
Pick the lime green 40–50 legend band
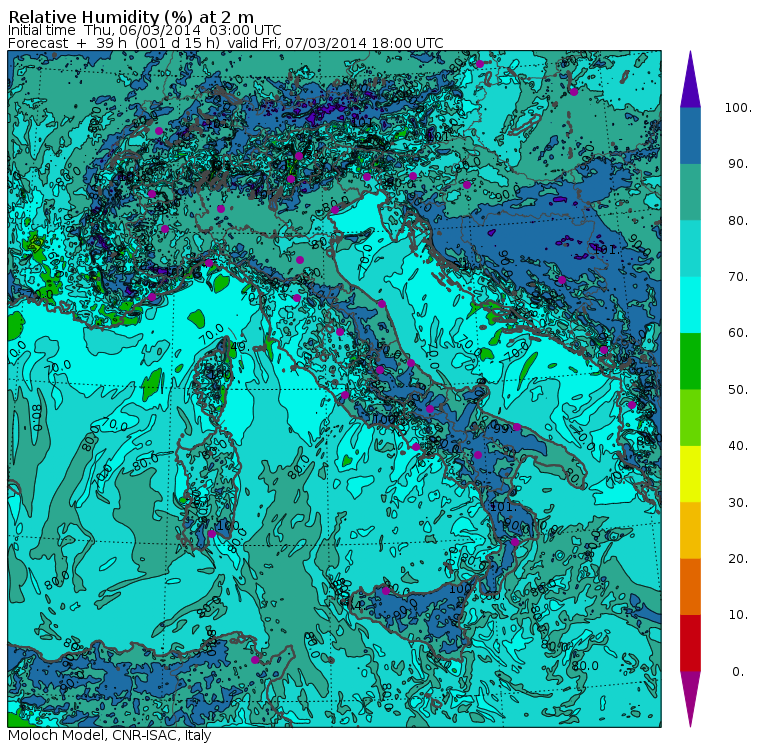coord(690,417)
